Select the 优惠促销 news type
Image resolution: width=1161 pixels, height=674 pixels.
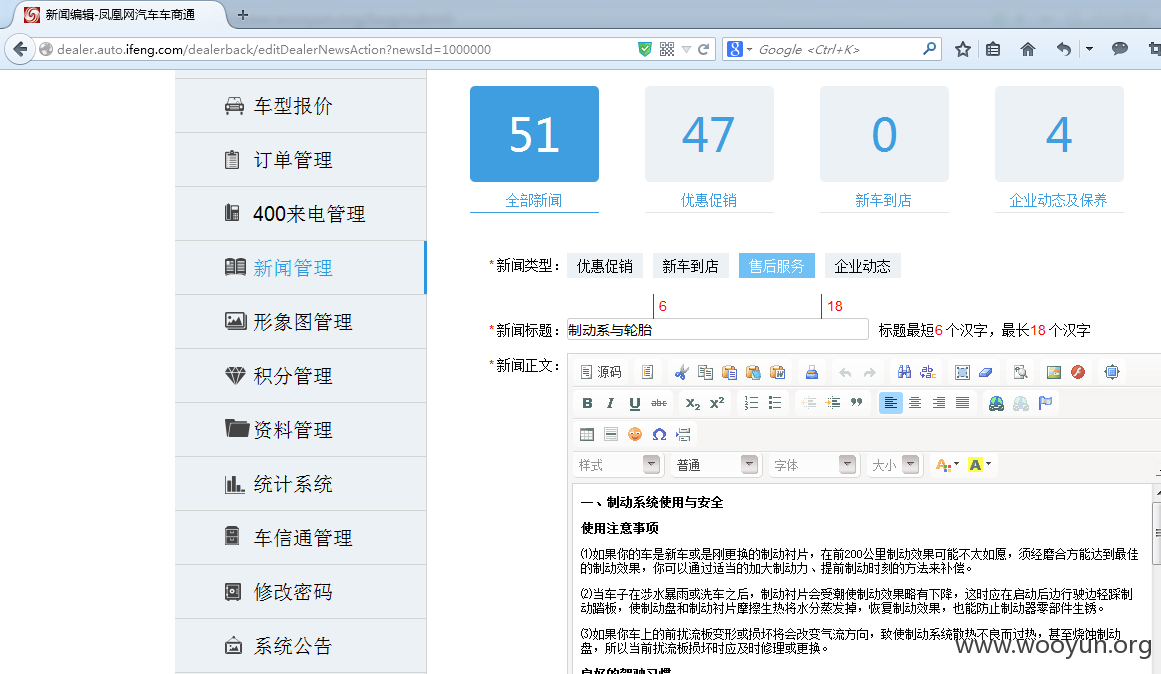(x=605, y=266)
